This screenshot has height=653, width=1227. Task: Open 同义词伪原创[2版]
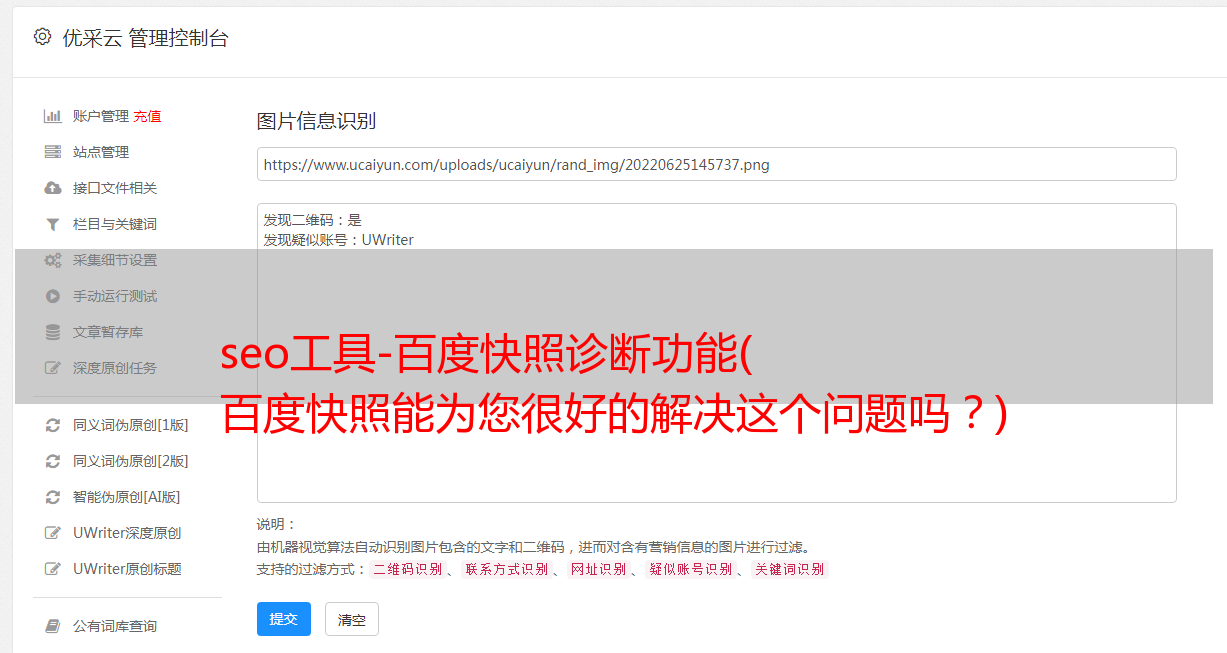130,461
